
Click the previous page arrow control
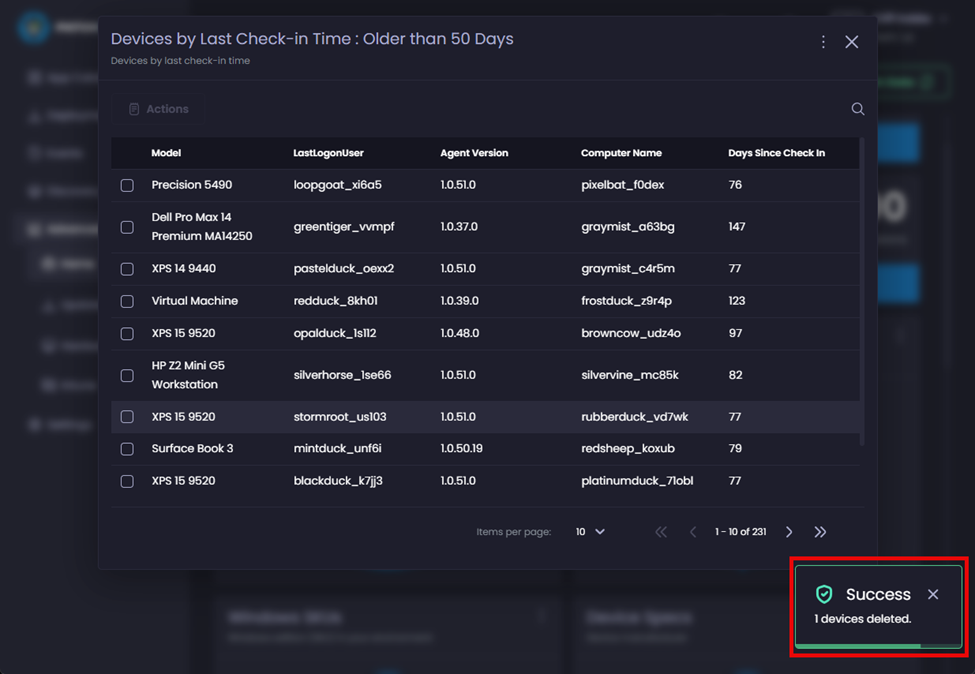click(693, 531)
